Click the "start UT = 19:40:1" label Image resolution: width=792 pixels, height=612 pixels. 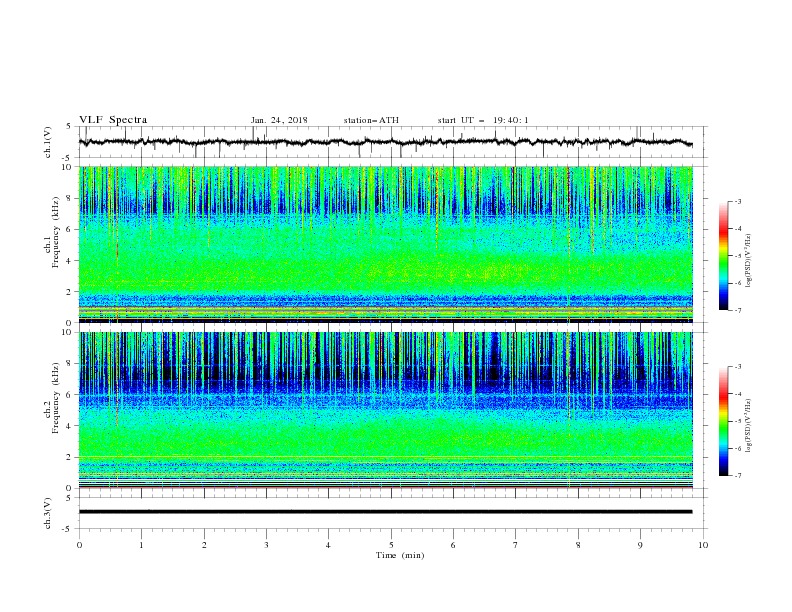click(483, 120)
